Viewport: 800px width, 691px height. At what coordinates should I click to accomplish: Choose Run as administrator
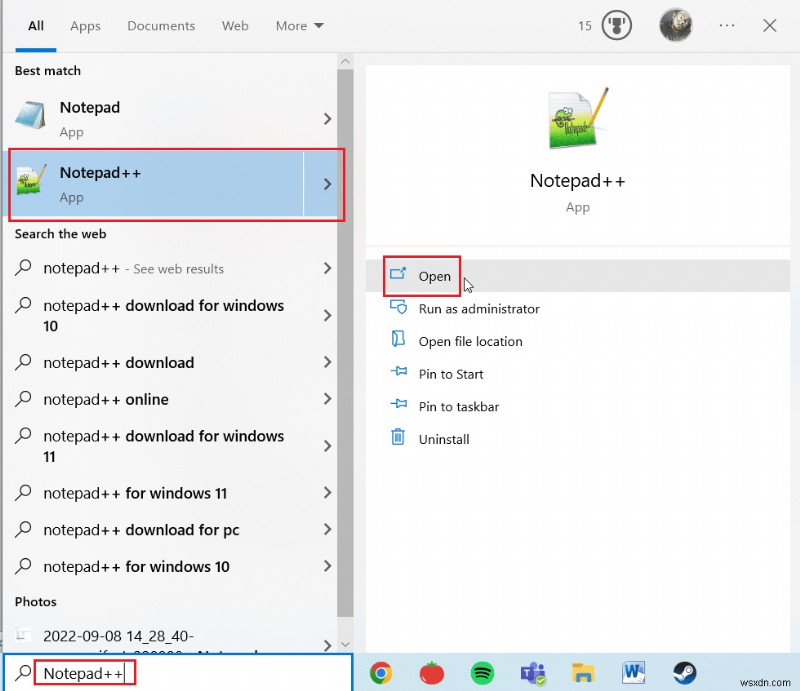578,308
